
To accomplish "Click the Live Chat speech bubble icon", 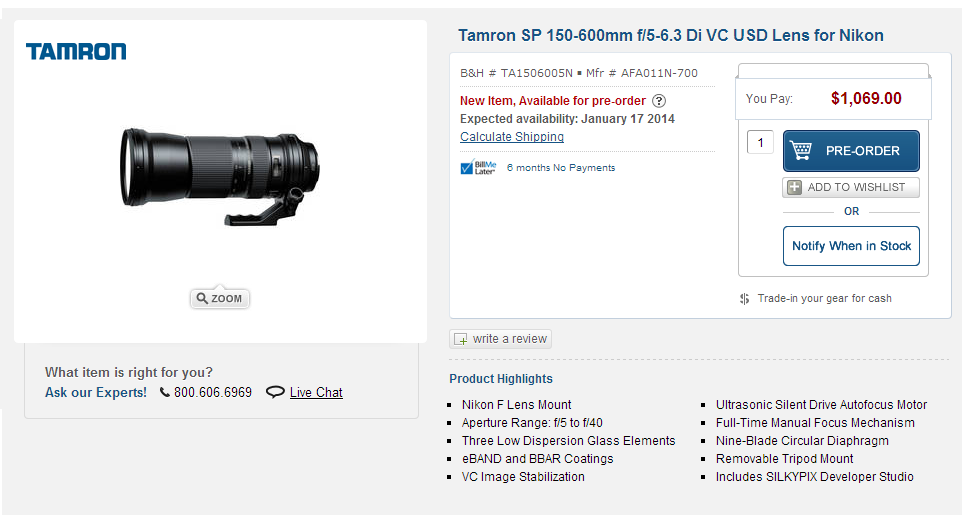I will 275,392.
